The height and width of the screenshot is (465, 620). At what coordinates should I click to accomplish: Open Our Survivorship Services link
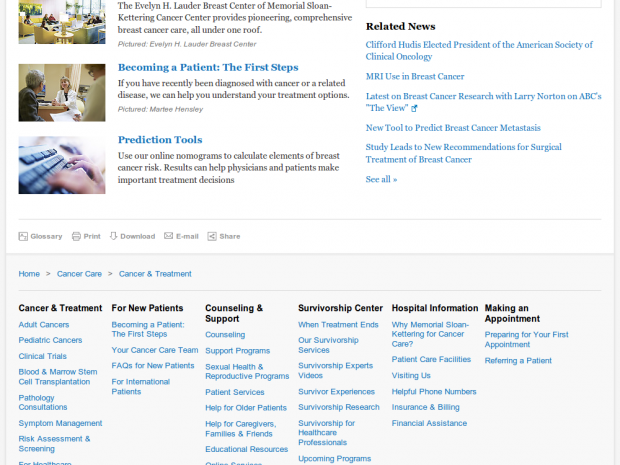(328, 345)
